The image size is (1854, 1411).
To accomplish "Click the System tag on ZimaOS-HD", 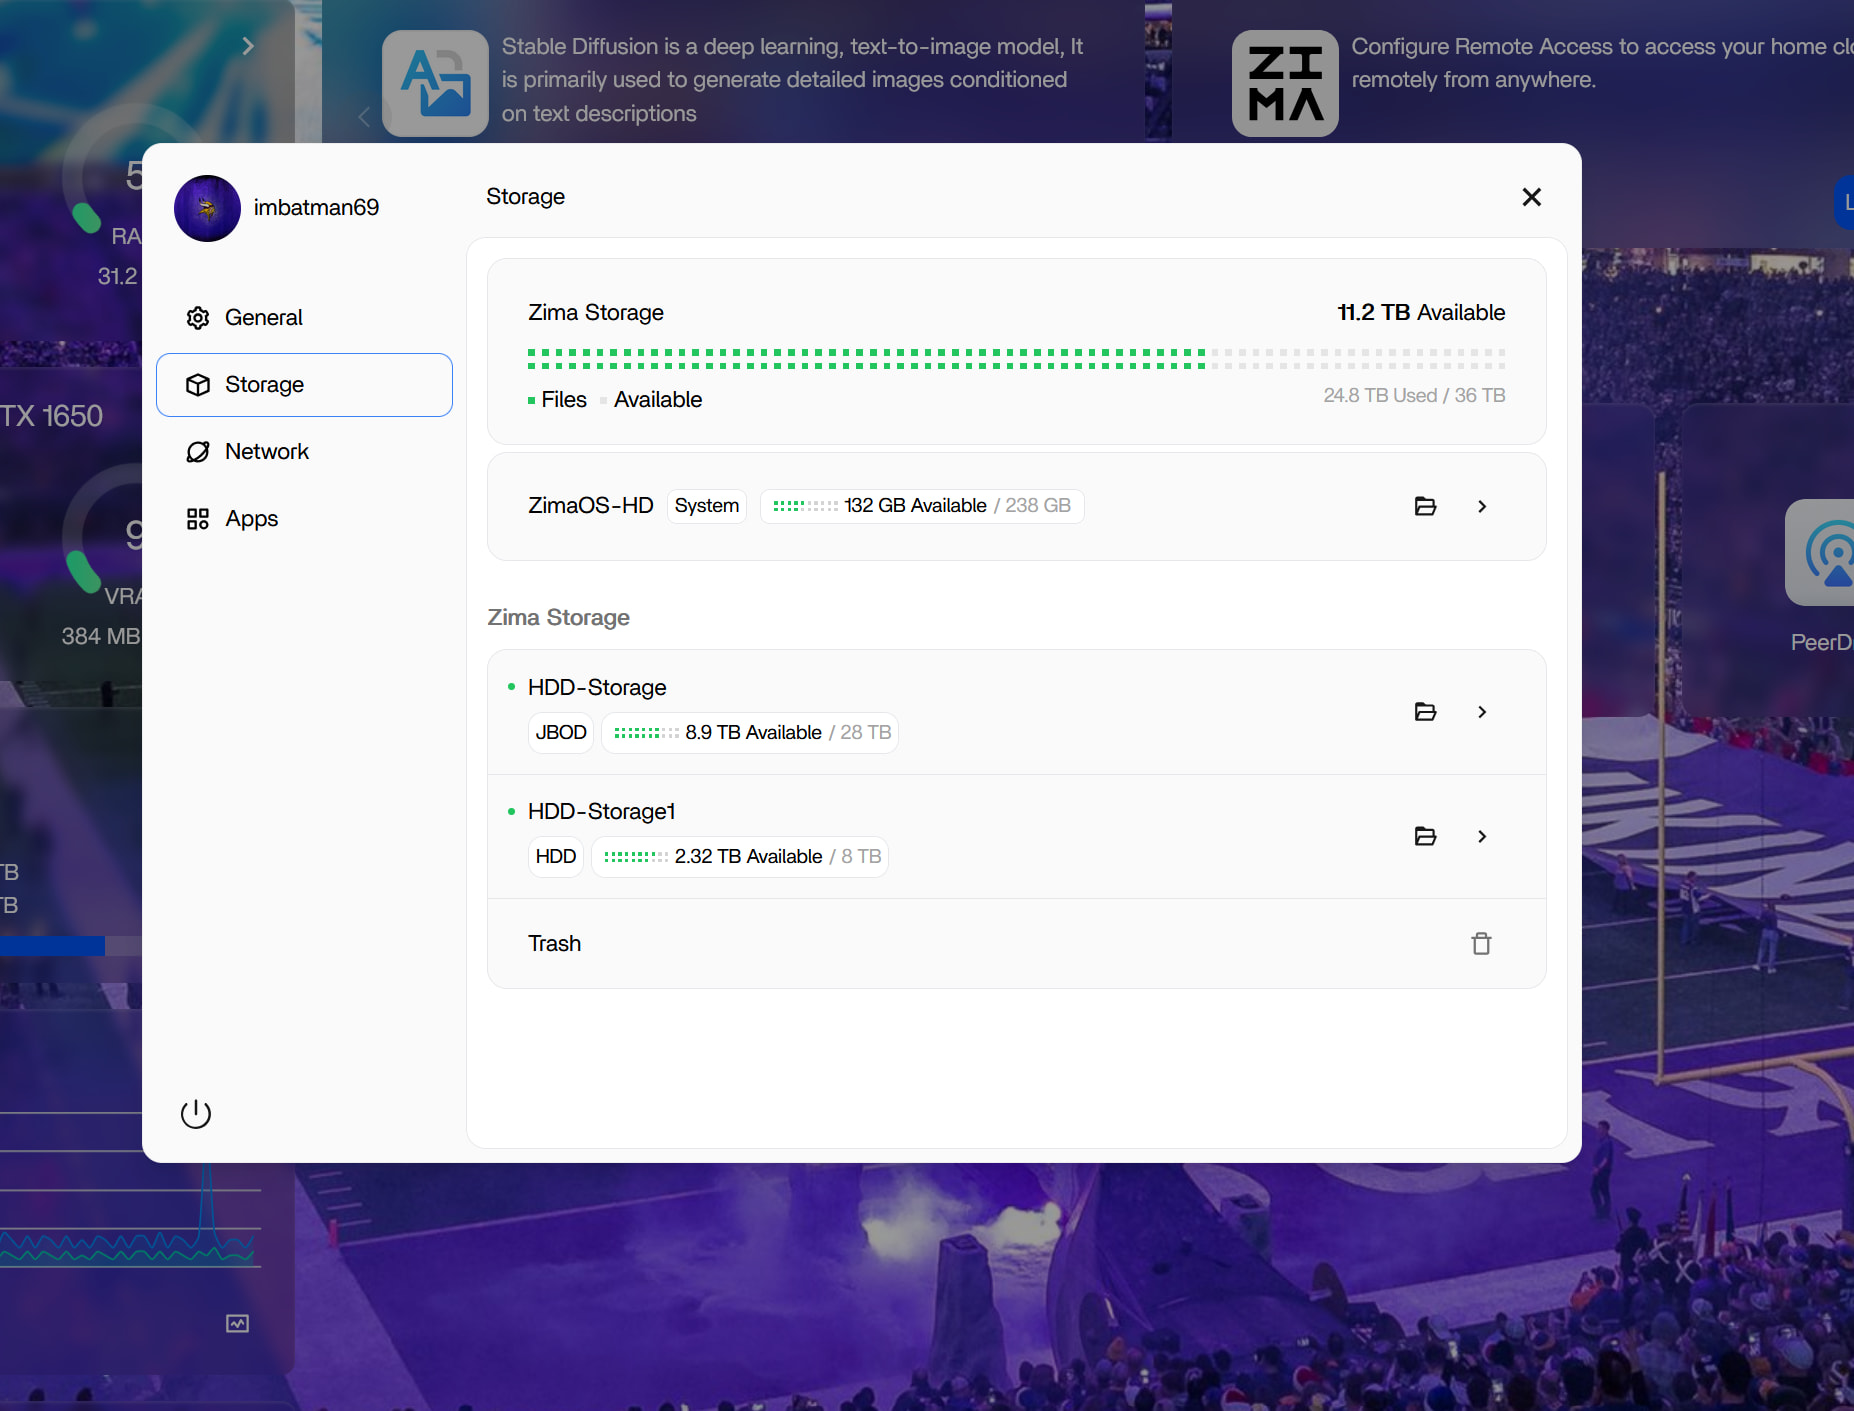I will click(x=707, y=506).
